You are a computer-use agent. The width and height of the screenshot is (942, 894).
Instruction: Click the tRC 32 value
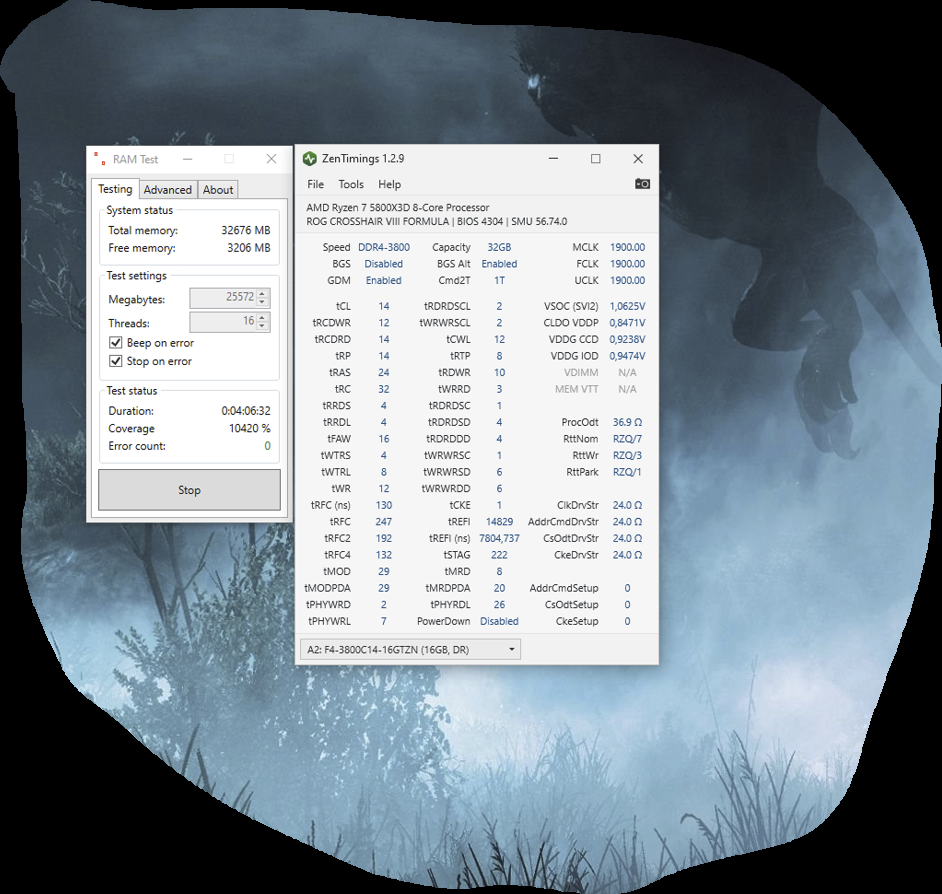pyautogui.click(x=384, y=389)
